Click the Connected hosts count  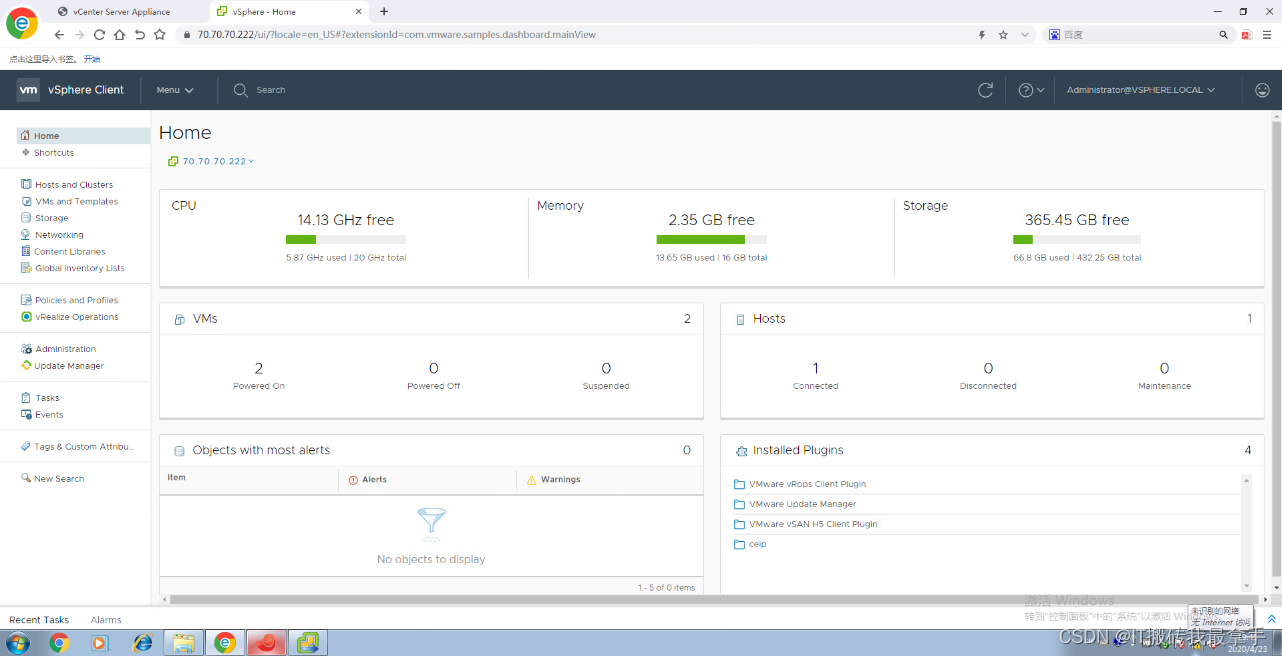tap(816, 368)
